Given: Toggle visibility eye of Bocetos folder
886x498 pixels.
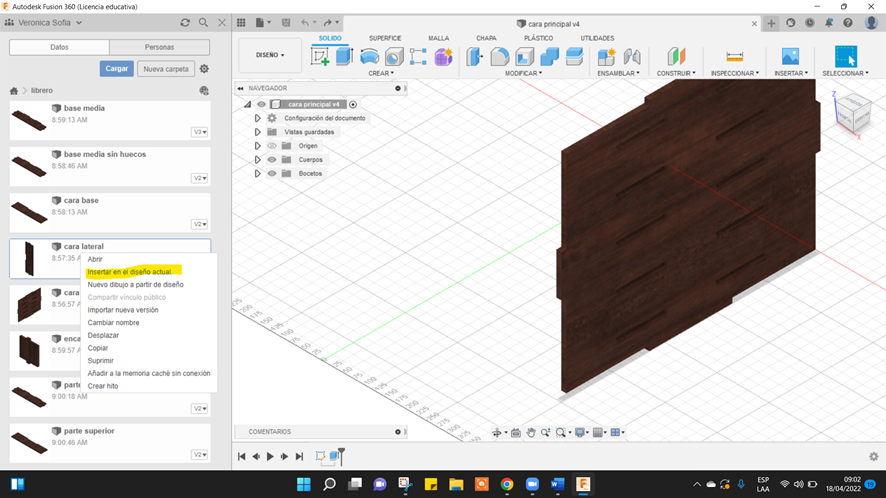Looking at the screenshot, I should (271, 173).
